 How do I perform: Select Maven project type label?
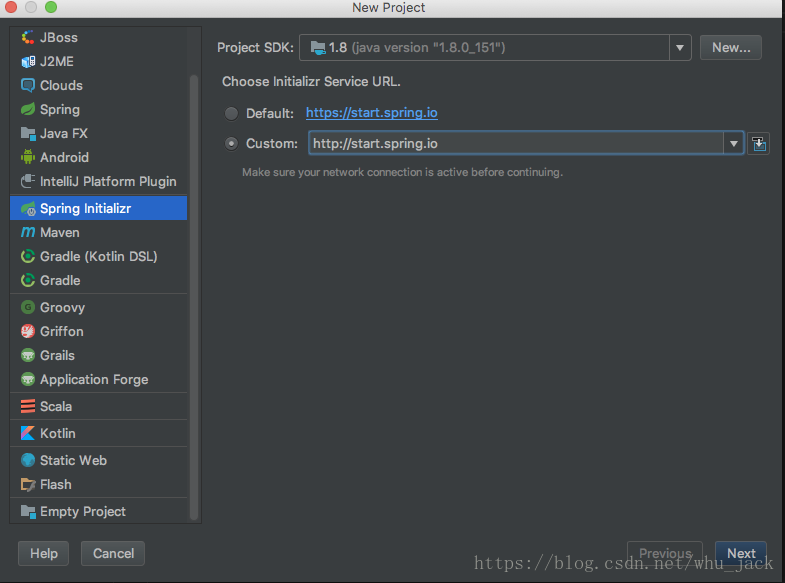tap(60, 232)
